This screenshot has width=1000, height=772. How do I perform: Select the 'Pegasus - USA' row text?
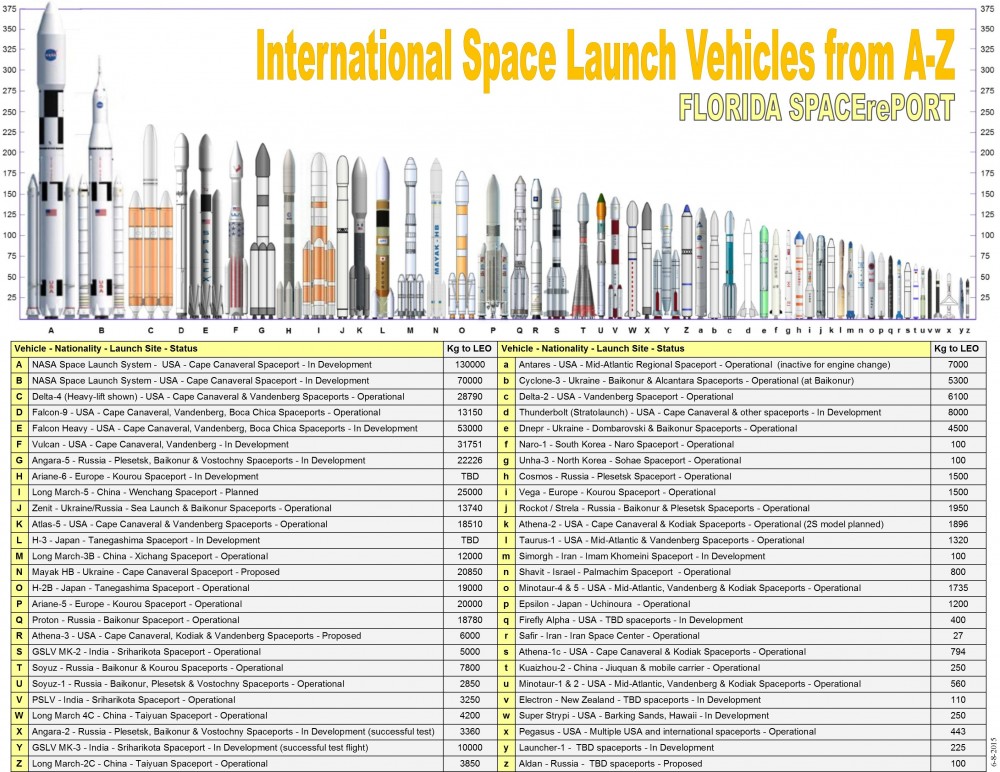tap(667, 731)
